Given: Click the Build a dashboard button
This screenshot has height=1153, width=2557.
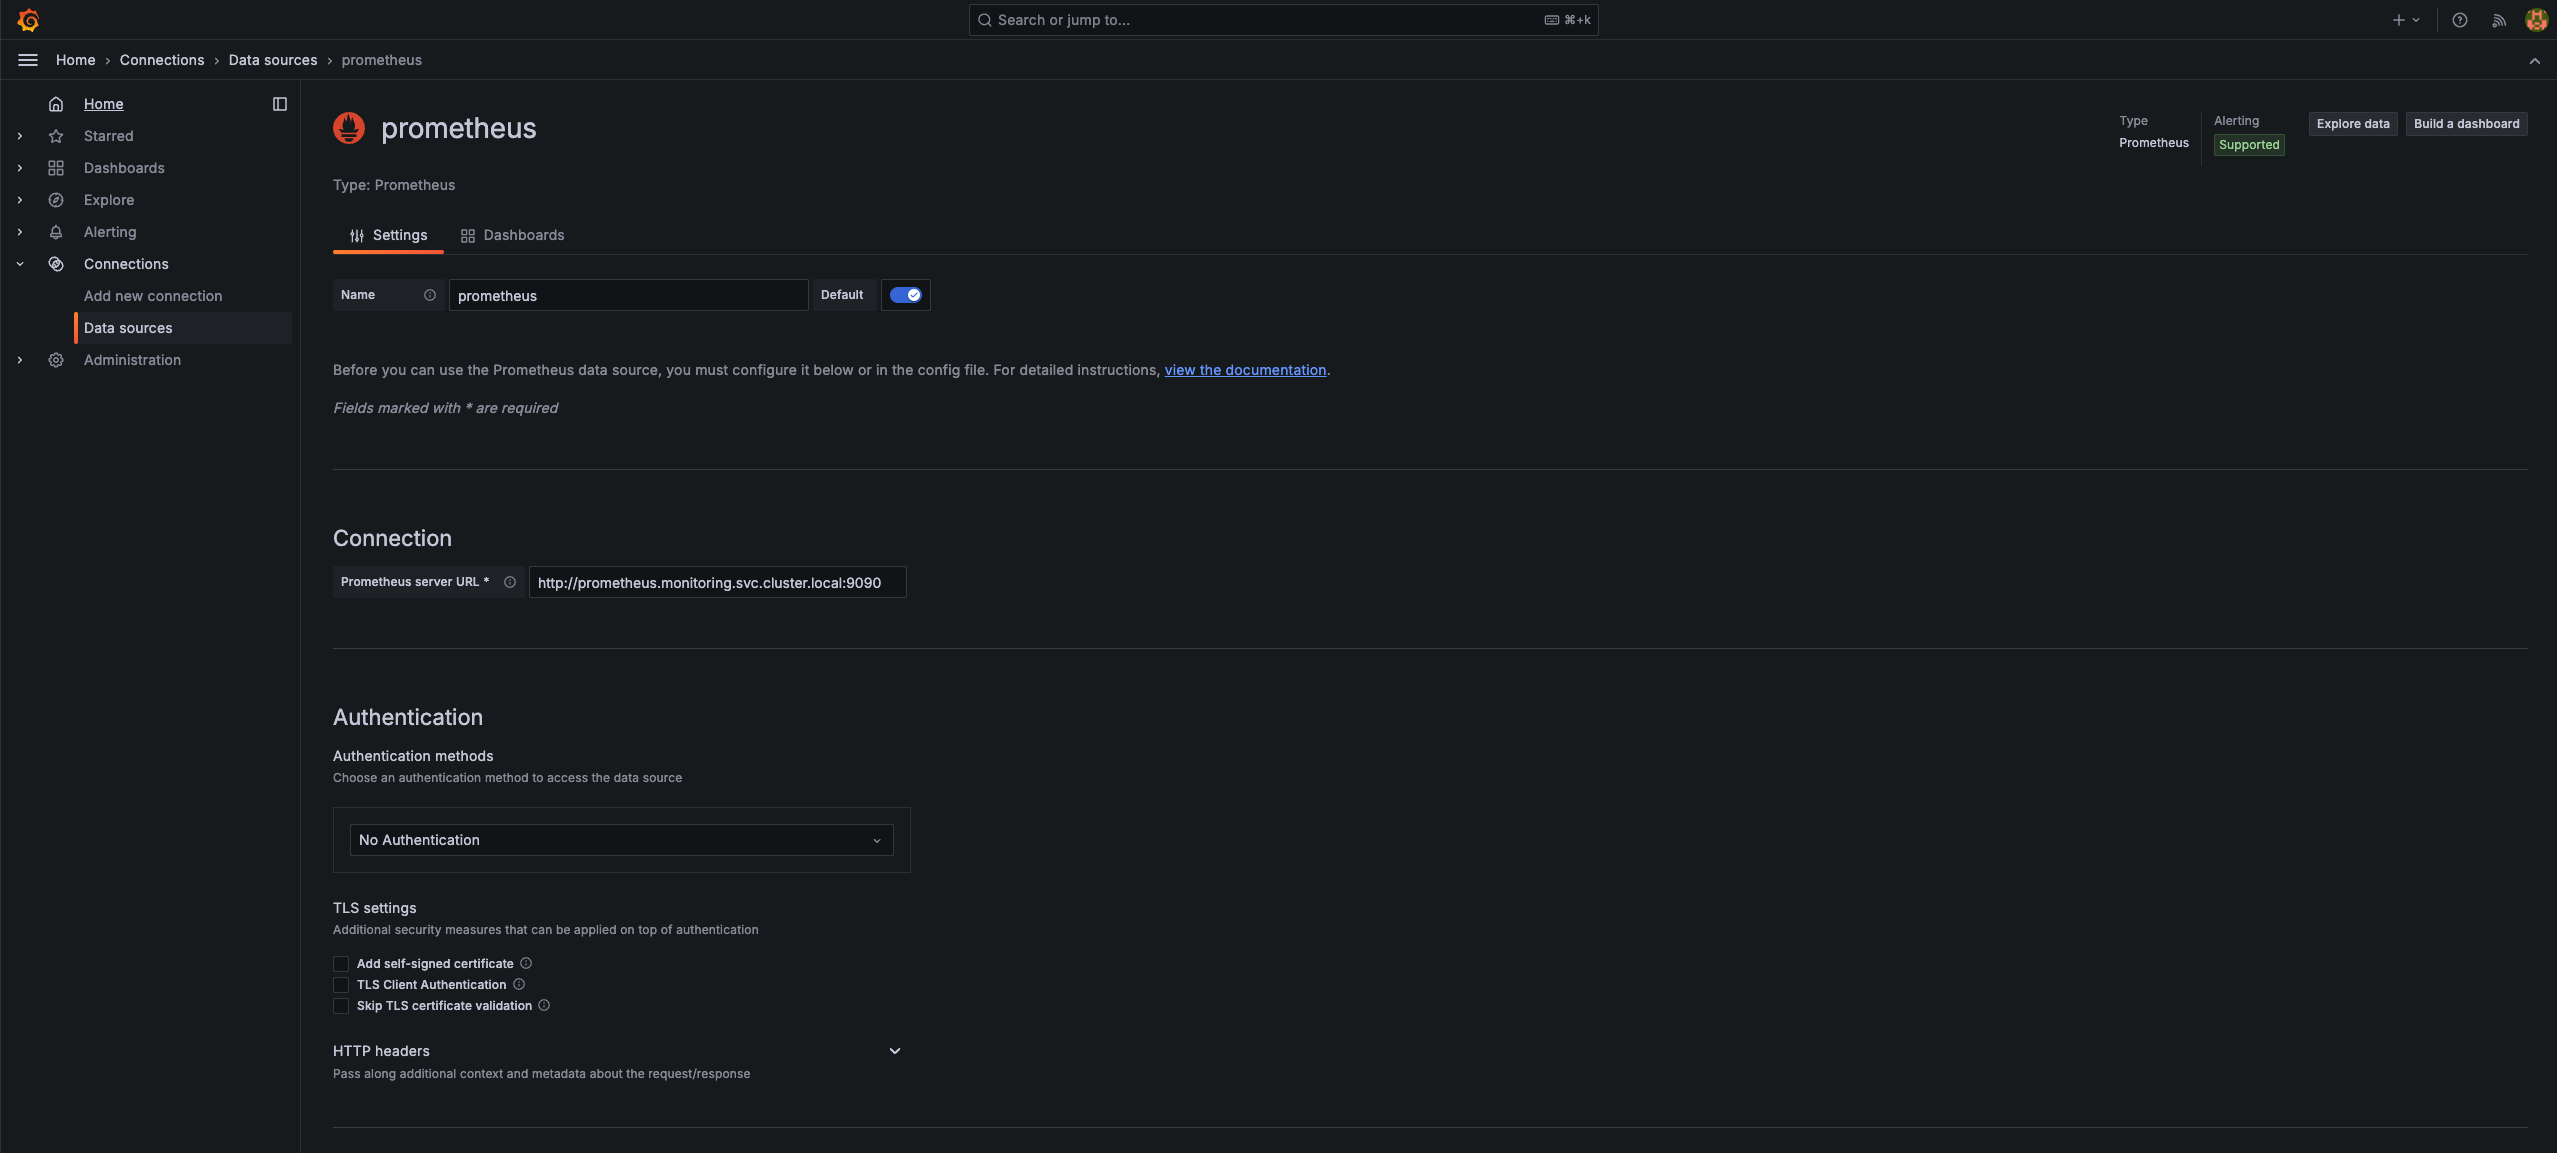Looking at the screenshot, I should 2464,123.
